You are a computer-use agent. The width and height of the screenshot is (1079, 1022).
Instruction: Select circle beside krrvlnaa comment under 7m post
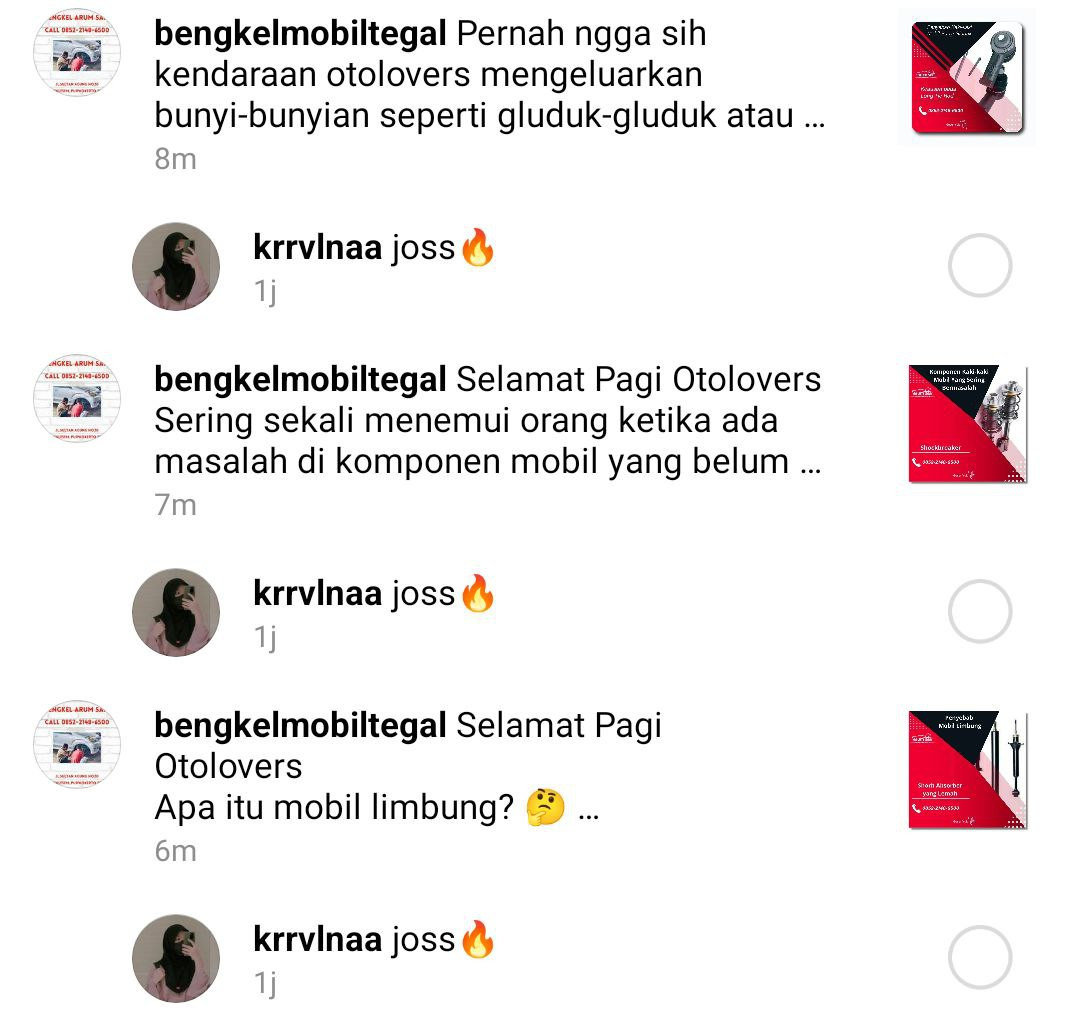(980, 612)
